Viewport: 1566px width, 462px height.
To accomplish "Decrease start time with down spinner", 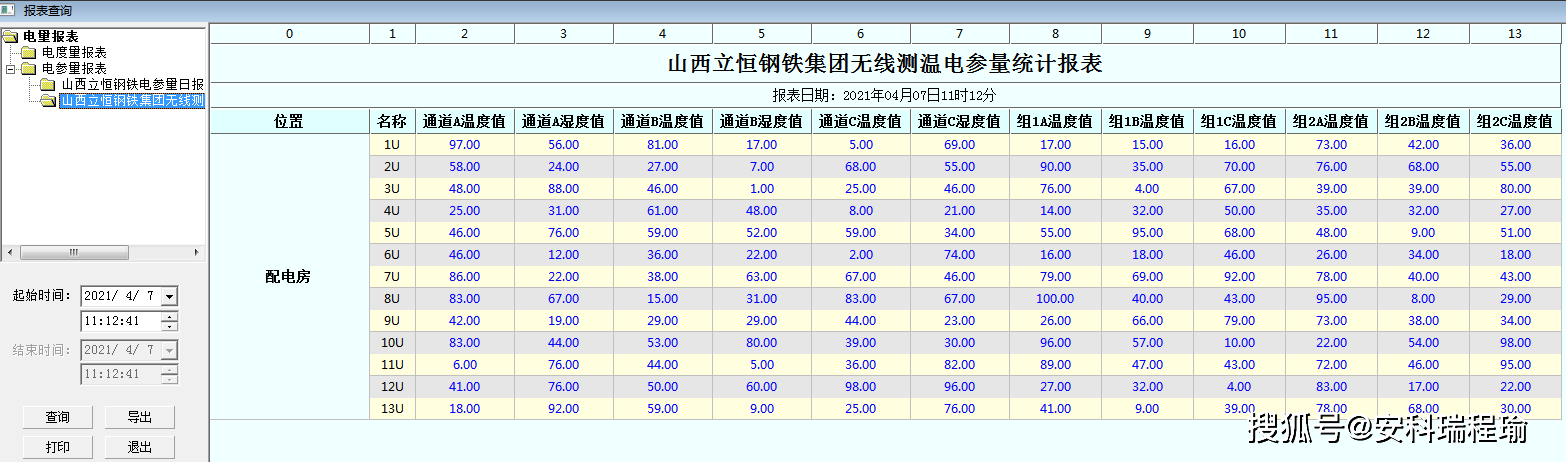I will pyautogui.click(x=169, y=326).
